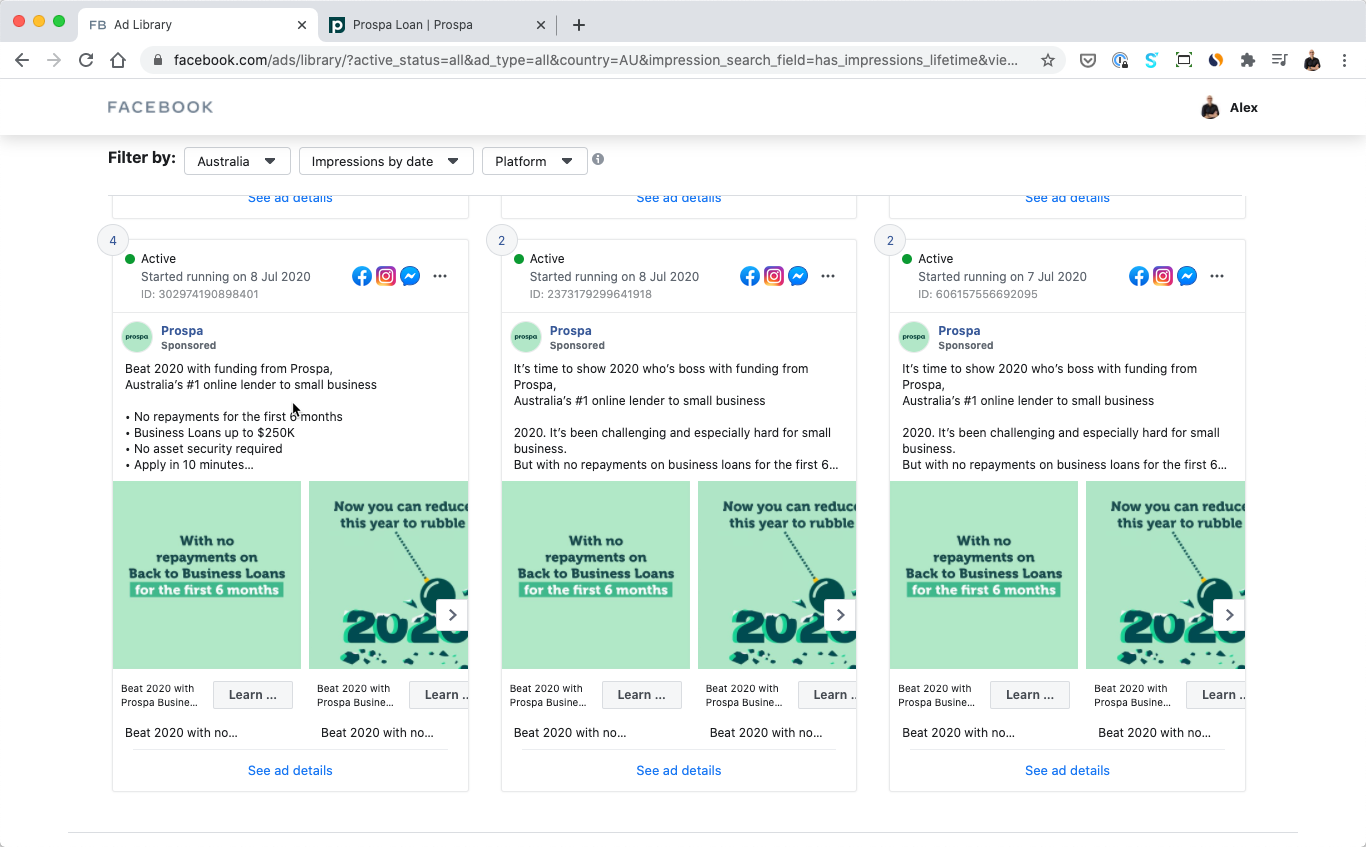
Task: Click Prospa avatar on ad ID 606157556692095
Action: (x=914, y=337)
